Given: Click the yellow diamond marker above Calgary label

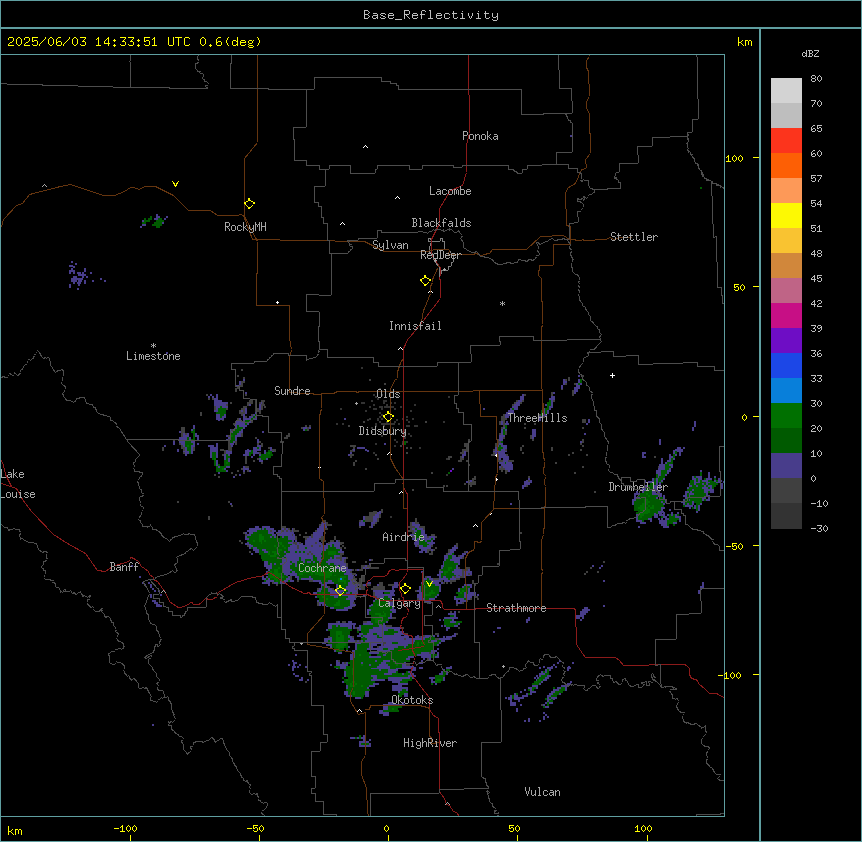Looking at the screenshot, I should coord(405,589).
